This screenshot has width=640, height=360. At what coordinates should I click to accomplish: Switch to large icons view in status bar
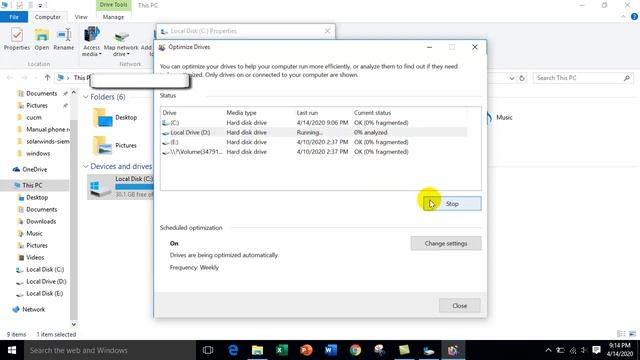point(632,334)
